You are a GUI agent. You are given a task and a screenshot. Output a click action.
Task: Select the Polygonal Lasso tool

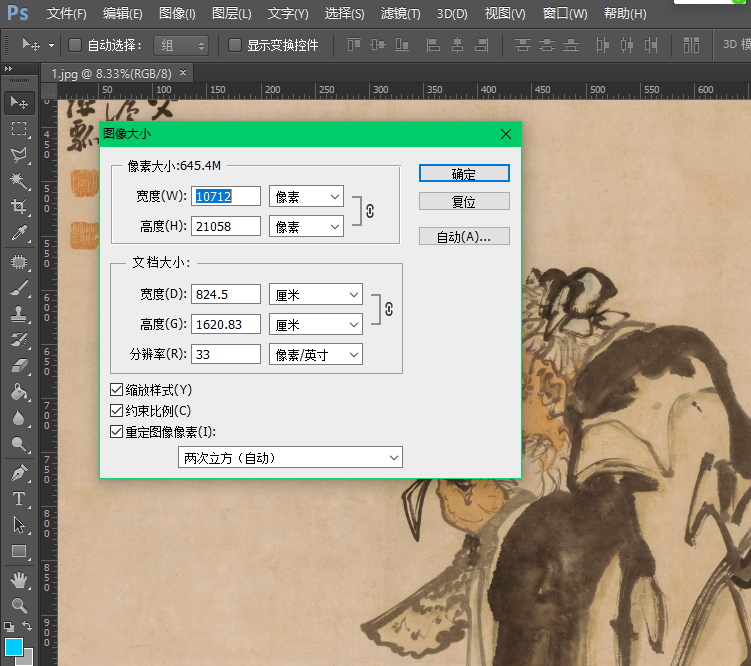pyautogui.click(x=19, y=154)
